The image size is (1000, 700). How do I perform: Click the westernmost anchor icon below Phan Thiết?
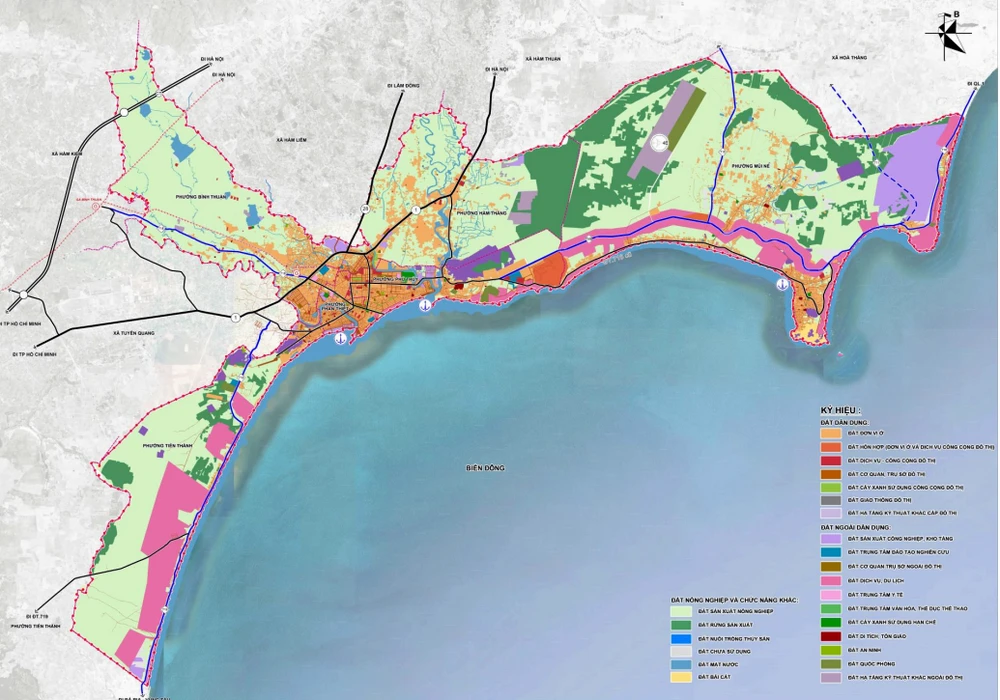click(x=339, y=340)
